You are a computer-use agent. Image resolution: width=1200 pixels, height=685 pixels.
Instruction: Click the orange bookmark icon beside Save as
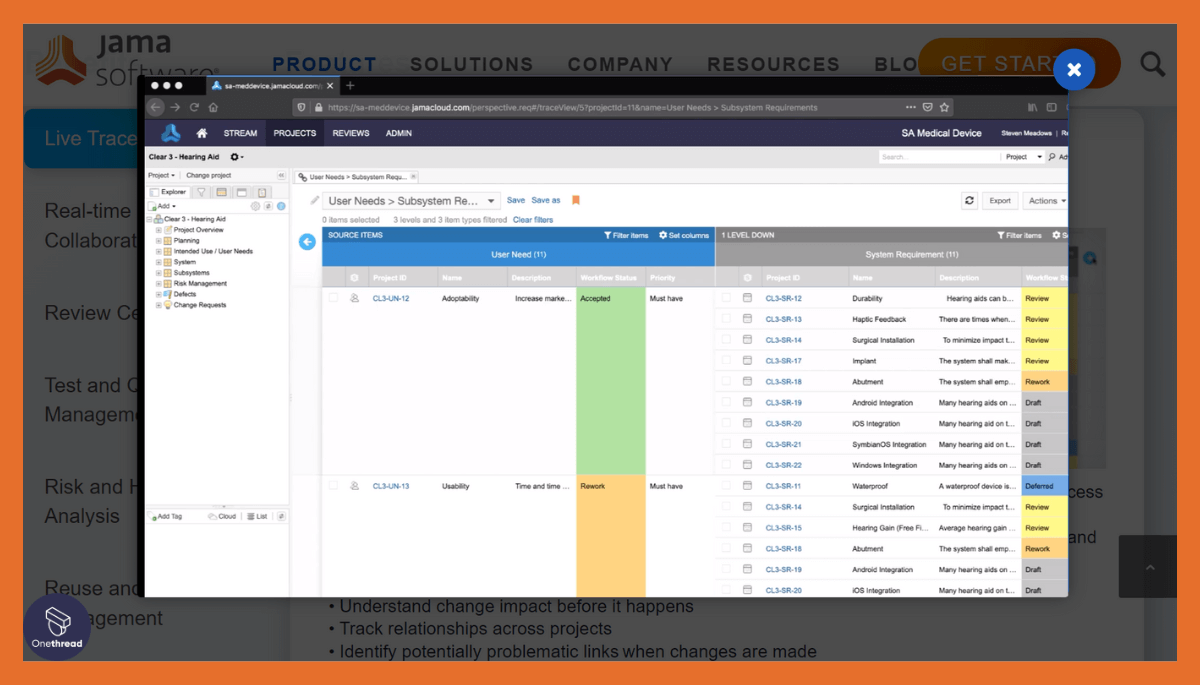tap(576, 200)
